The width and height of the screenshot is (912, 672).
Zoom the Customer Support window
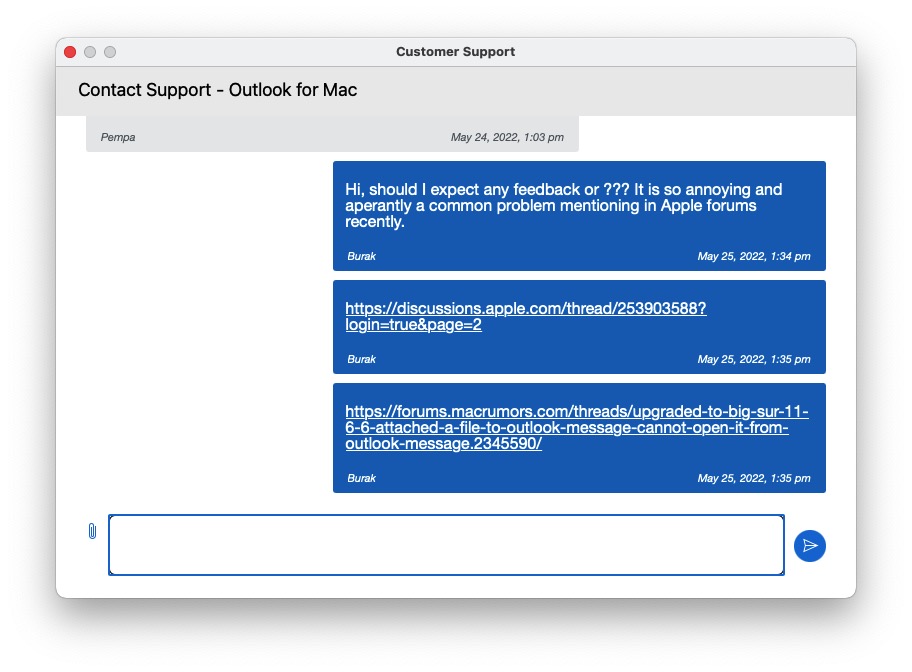110,52
